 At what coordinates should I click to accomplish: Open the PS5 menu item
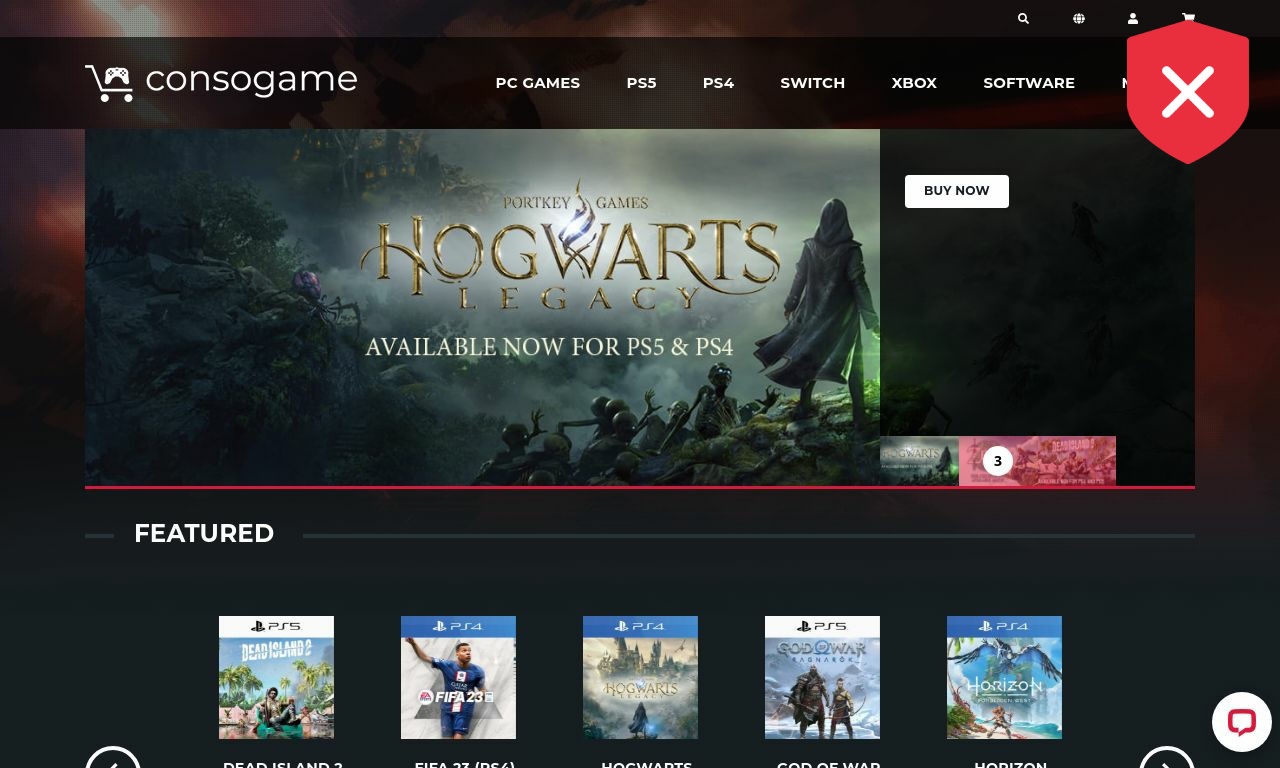click(x=642, y=83)
